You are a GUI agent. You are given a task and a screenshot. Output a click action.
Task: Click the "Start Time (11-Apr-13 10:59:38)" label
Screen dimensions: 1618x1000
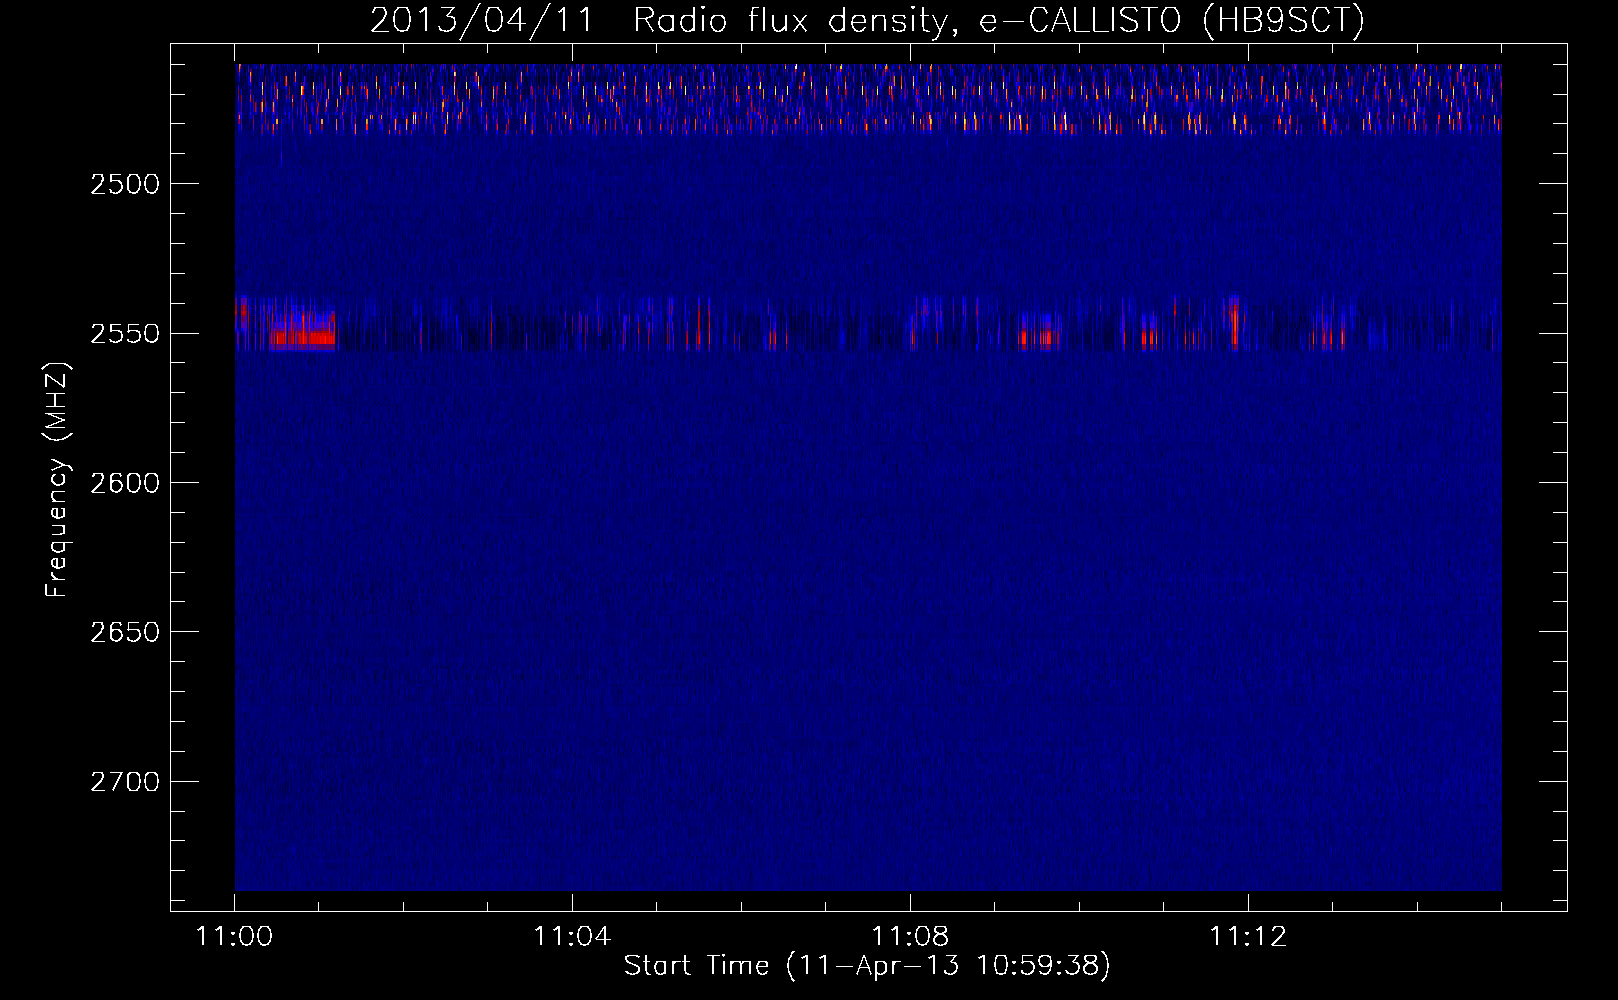867,966
